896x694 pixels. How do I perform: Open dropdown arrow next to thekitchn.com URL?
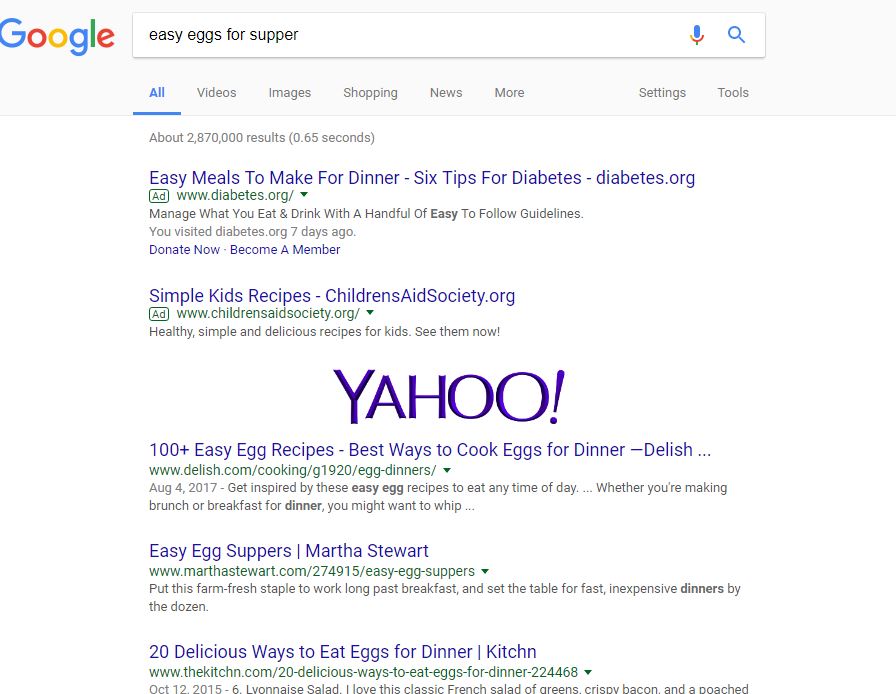(588, 672)
